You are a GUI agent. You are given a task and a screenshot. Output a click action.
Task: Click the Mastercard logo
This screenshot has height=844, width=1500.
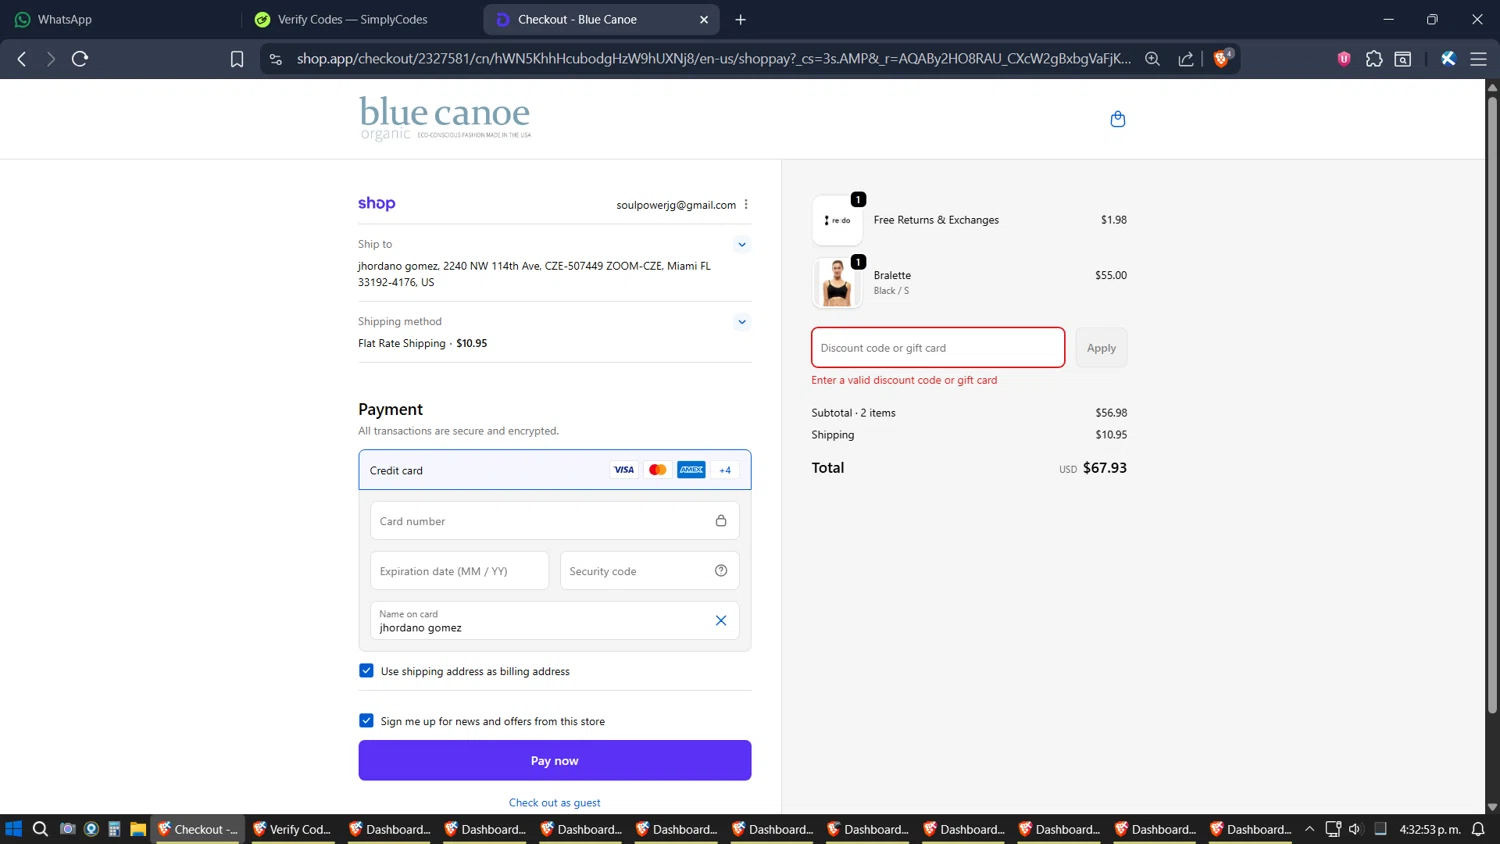click(x=657, y=470)
